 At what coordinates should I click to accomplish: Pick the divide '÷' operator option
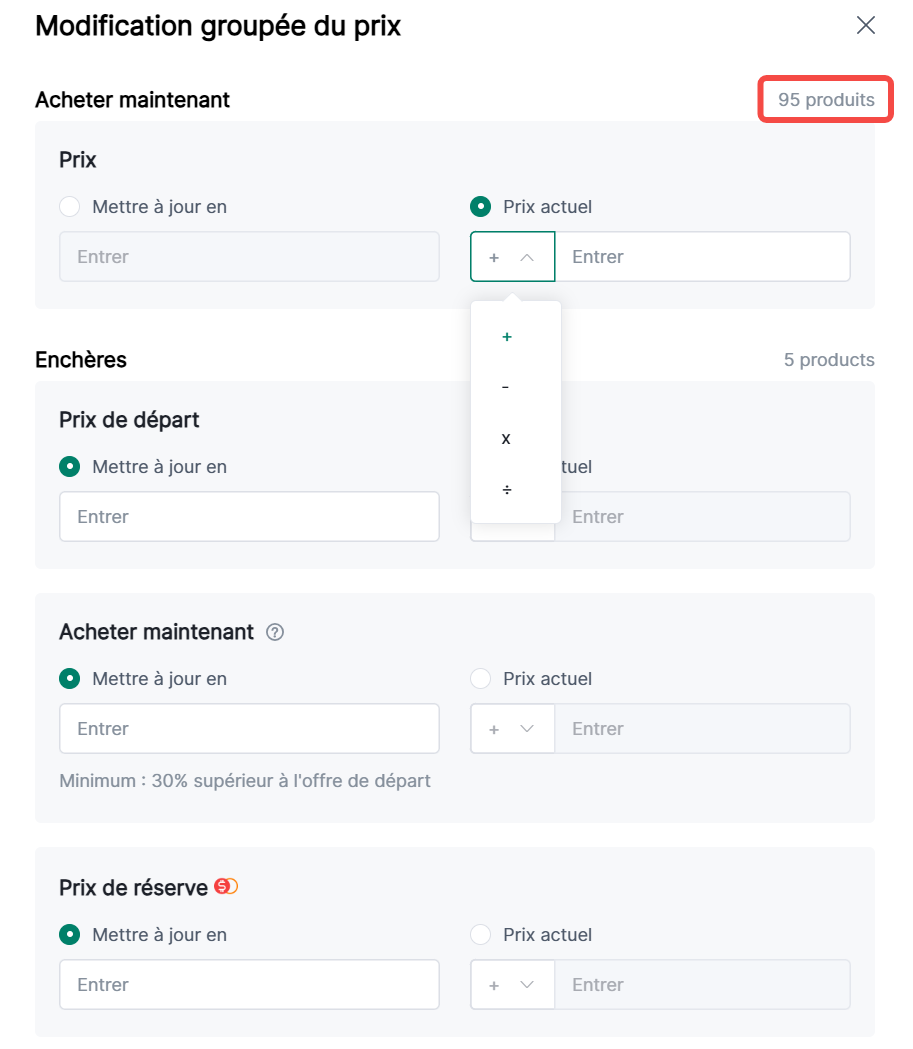pyautogui.click(x=507, y=490)
